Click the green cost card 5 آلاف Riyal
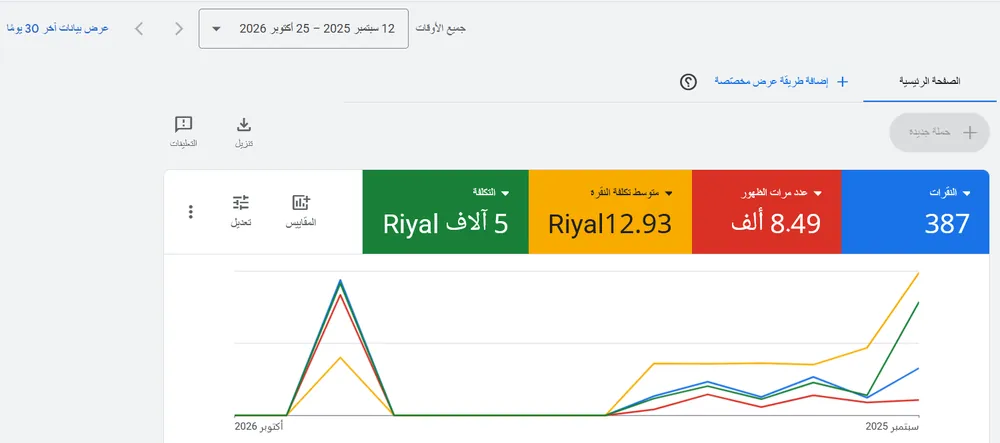The height and width of the screenshot is (443, 1000). [446, 224]
